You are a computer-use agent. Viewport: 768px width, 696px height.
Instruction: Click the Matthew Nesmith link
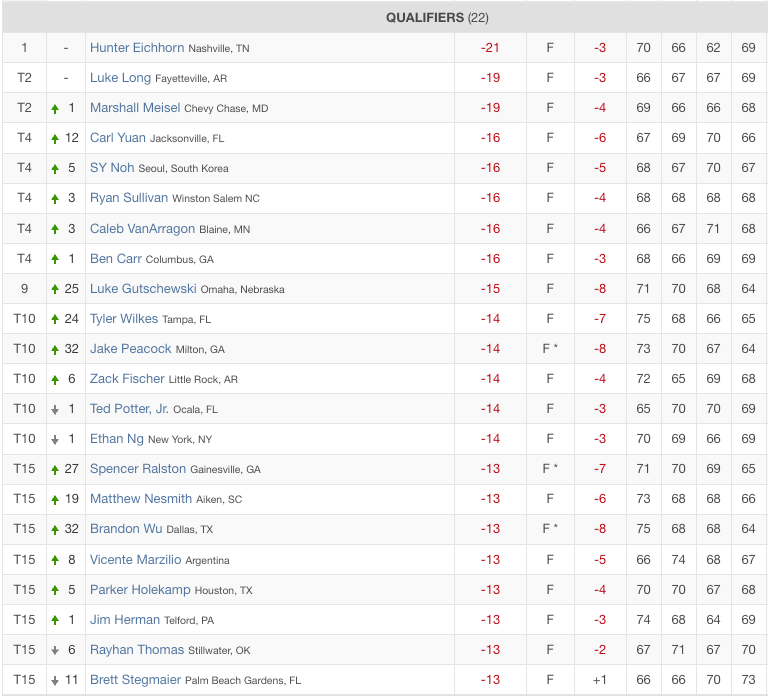point(141,498)
